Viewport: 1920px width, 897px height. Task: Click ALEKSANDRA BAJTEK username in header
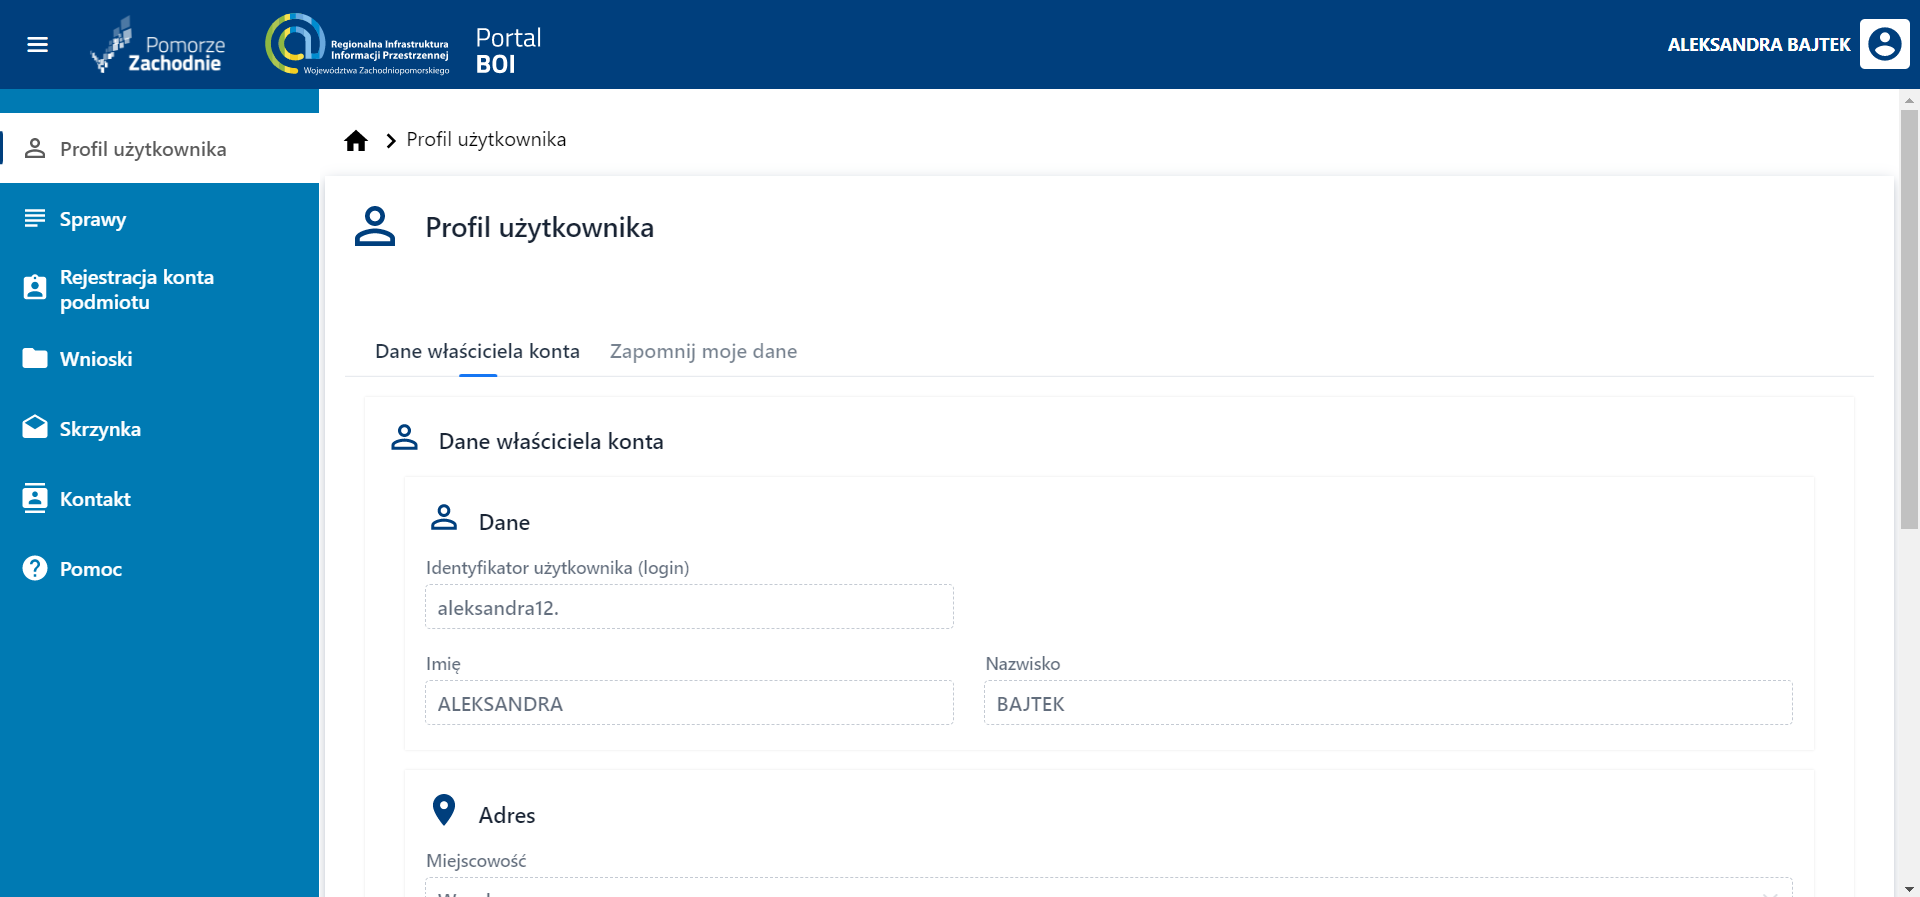tap(1758, 45)
